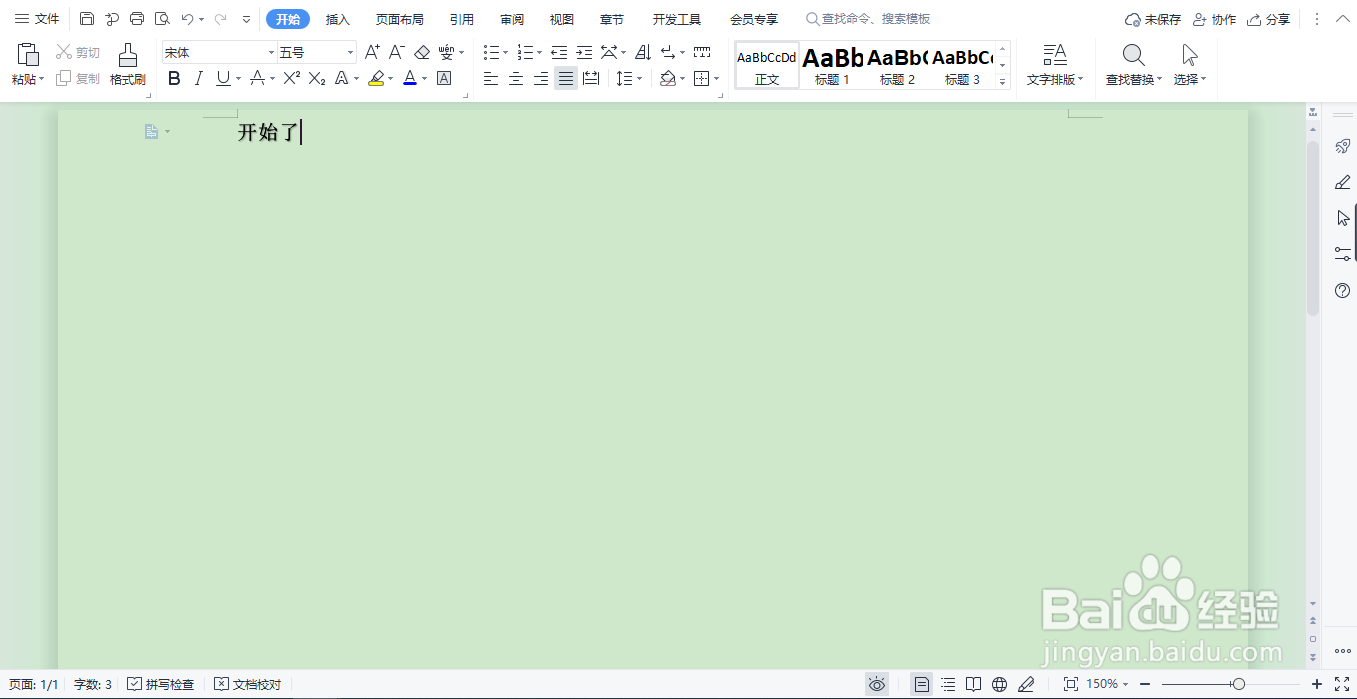This screenshot has width=1357, height=699.
Task: Toggle eye protection mode in status bar
Action: pyautogui.click(x=877, y=685)
